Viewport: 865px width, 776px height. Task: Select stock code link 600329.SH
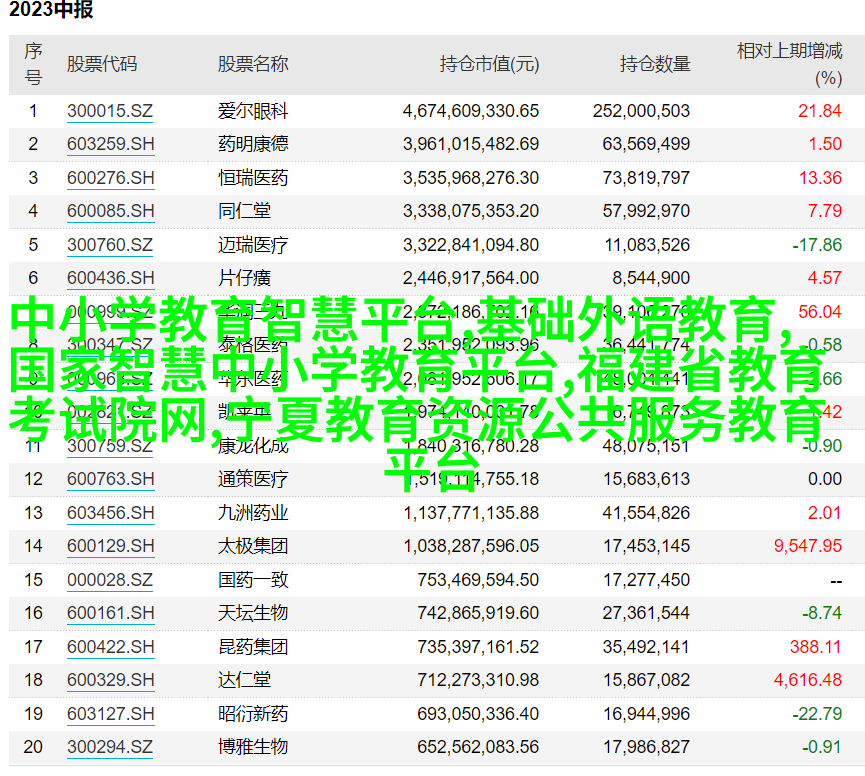click(110, 680)
